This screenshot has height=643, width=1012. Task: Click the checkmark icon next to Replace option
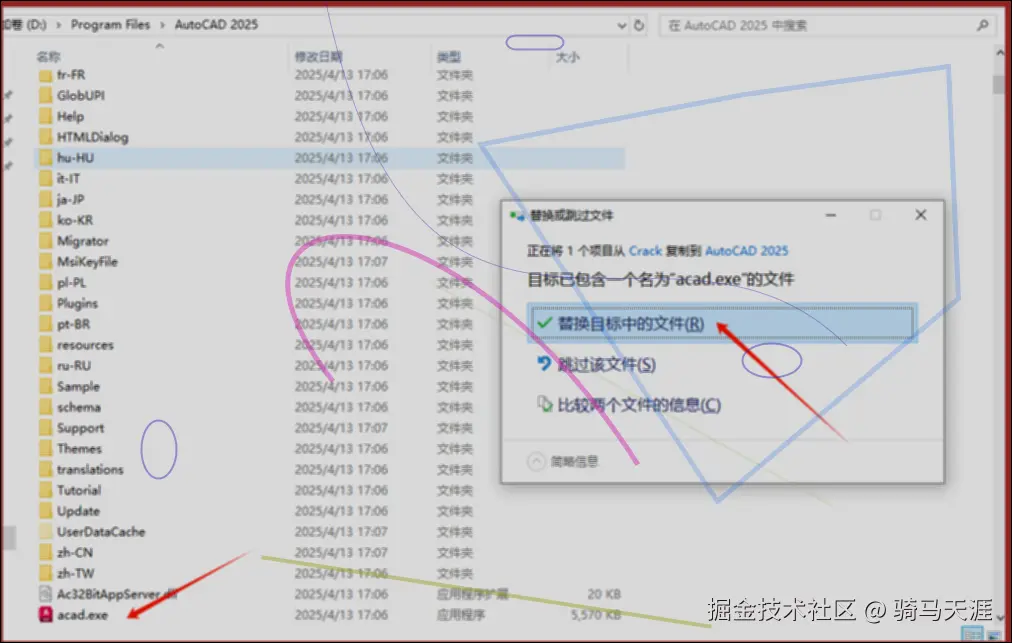click(x=544, y=323)
